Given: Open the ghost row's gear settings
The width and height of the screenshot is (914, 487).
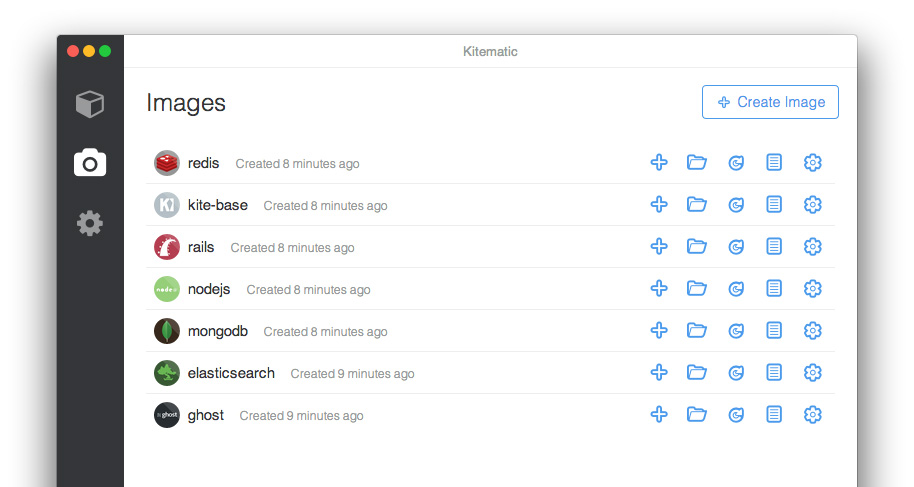Looking at the screenshot, I should (x=813, y=415).
